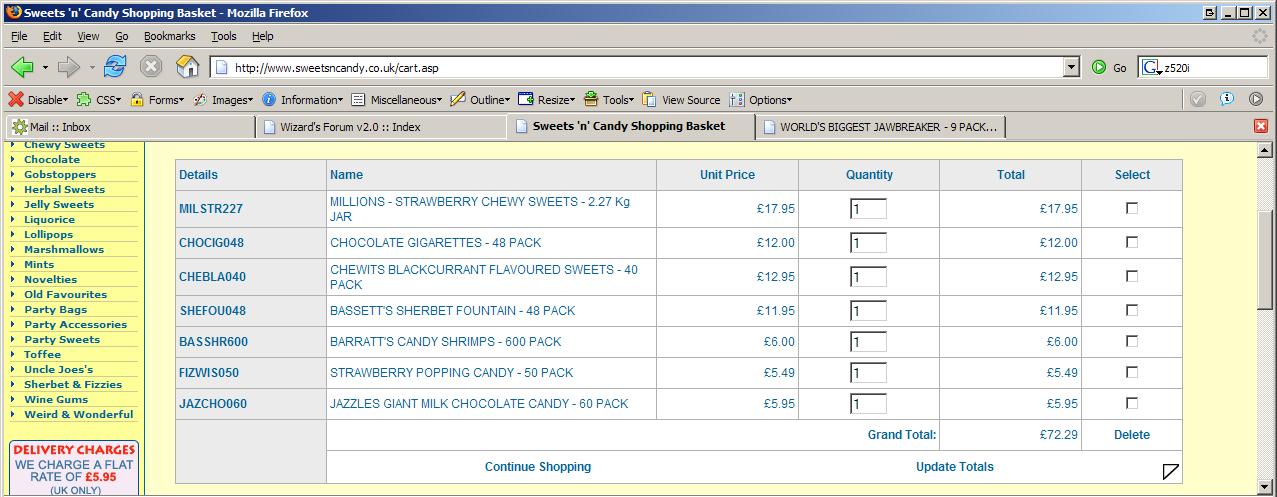Click the Update Totals link
The width and height of the screenshot is (1277, 497).
point(955,467)
